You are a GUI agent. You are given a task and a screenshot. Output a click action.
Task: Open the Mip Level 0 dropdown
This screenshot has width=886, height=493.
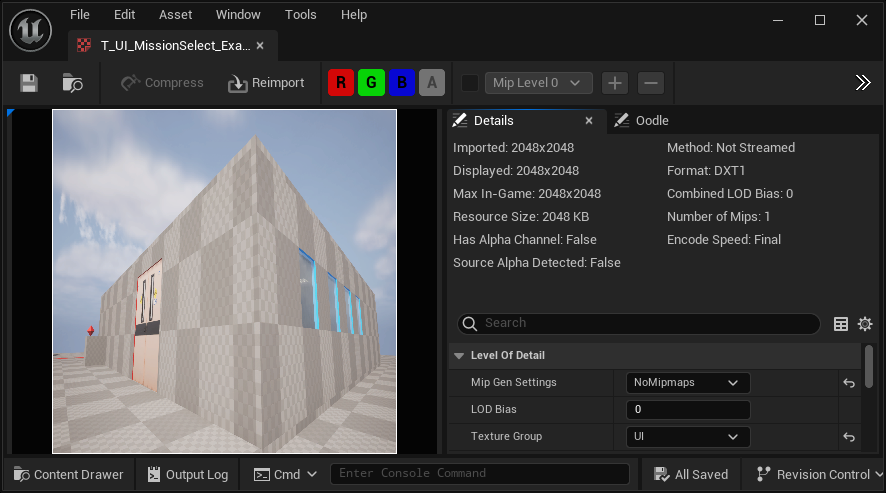point(539,83)
